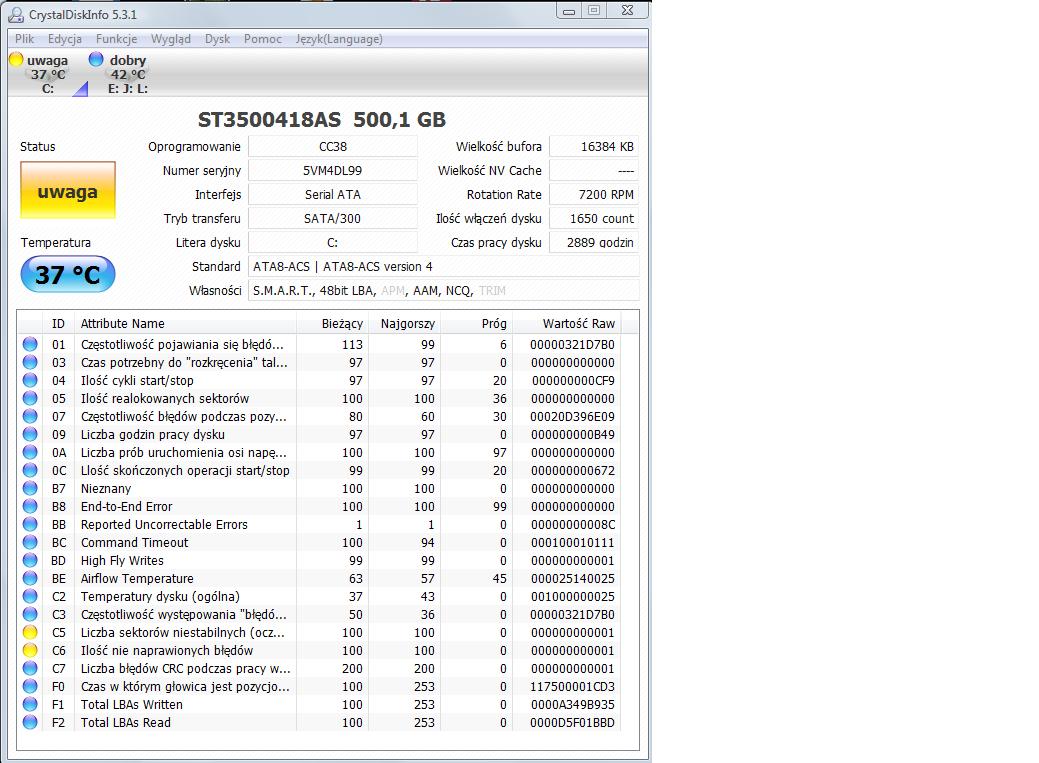The image size is (1039, 763).
Task: Click the Attribute Name column header
Action: 186,323
